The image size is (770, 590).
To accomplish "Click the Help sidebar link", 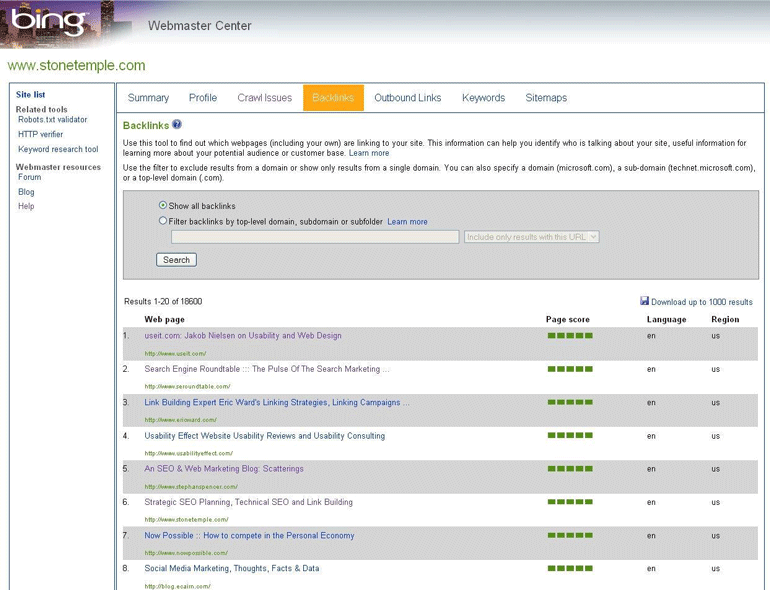I will 26,206.
